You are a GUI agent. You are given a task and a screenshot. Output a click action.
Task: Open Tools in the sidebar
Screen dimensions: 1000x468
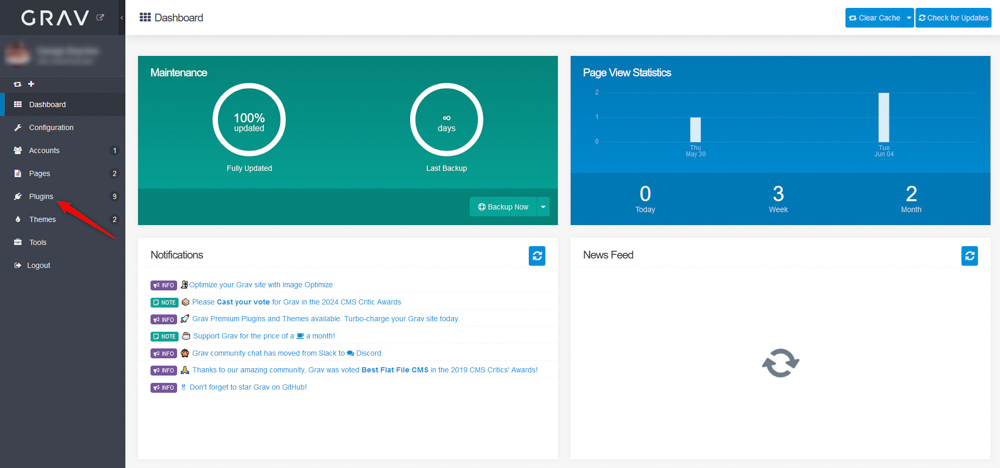[x=62, y=242]
